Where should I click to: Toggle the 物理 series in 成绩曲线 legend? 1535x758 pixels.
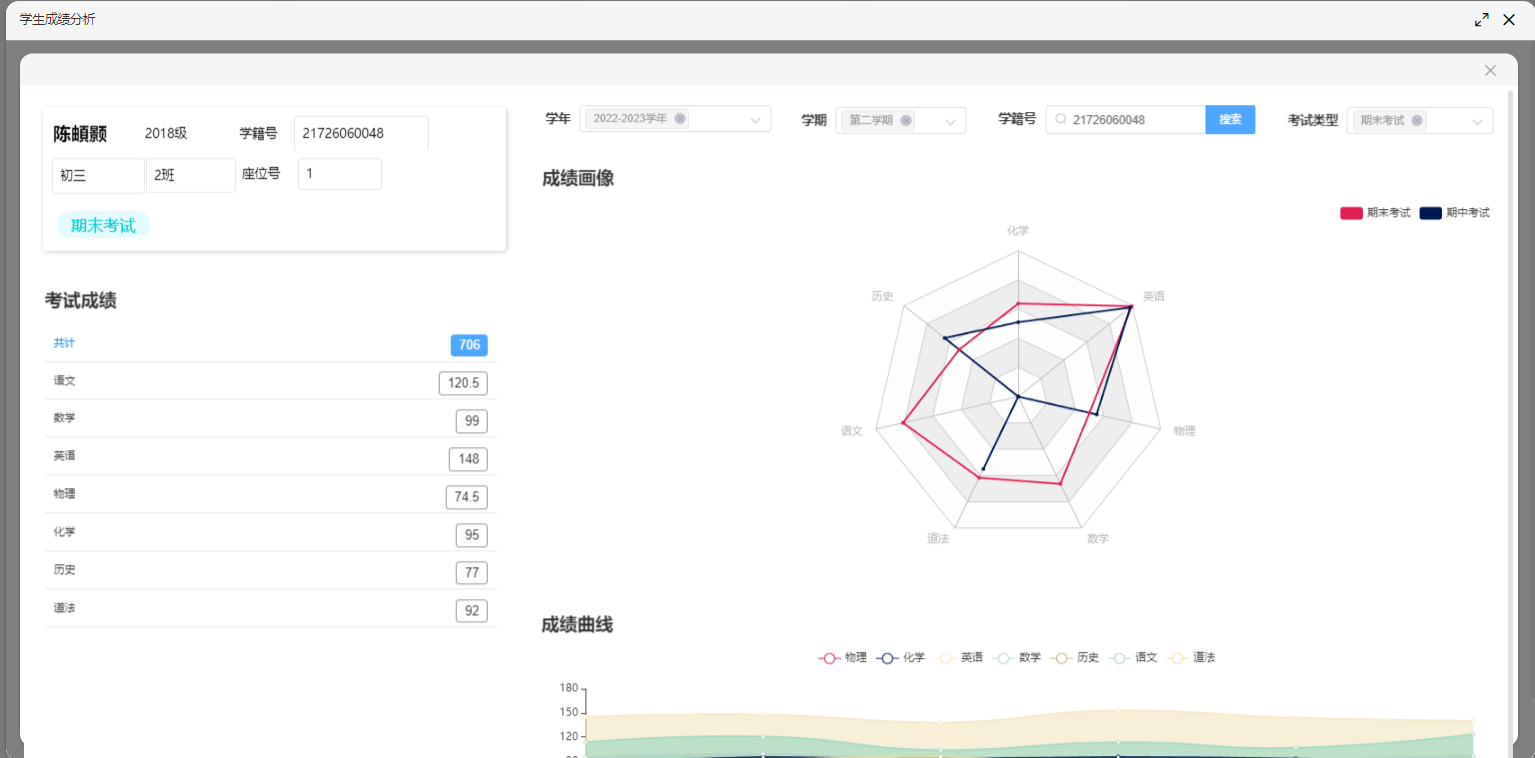842,657
